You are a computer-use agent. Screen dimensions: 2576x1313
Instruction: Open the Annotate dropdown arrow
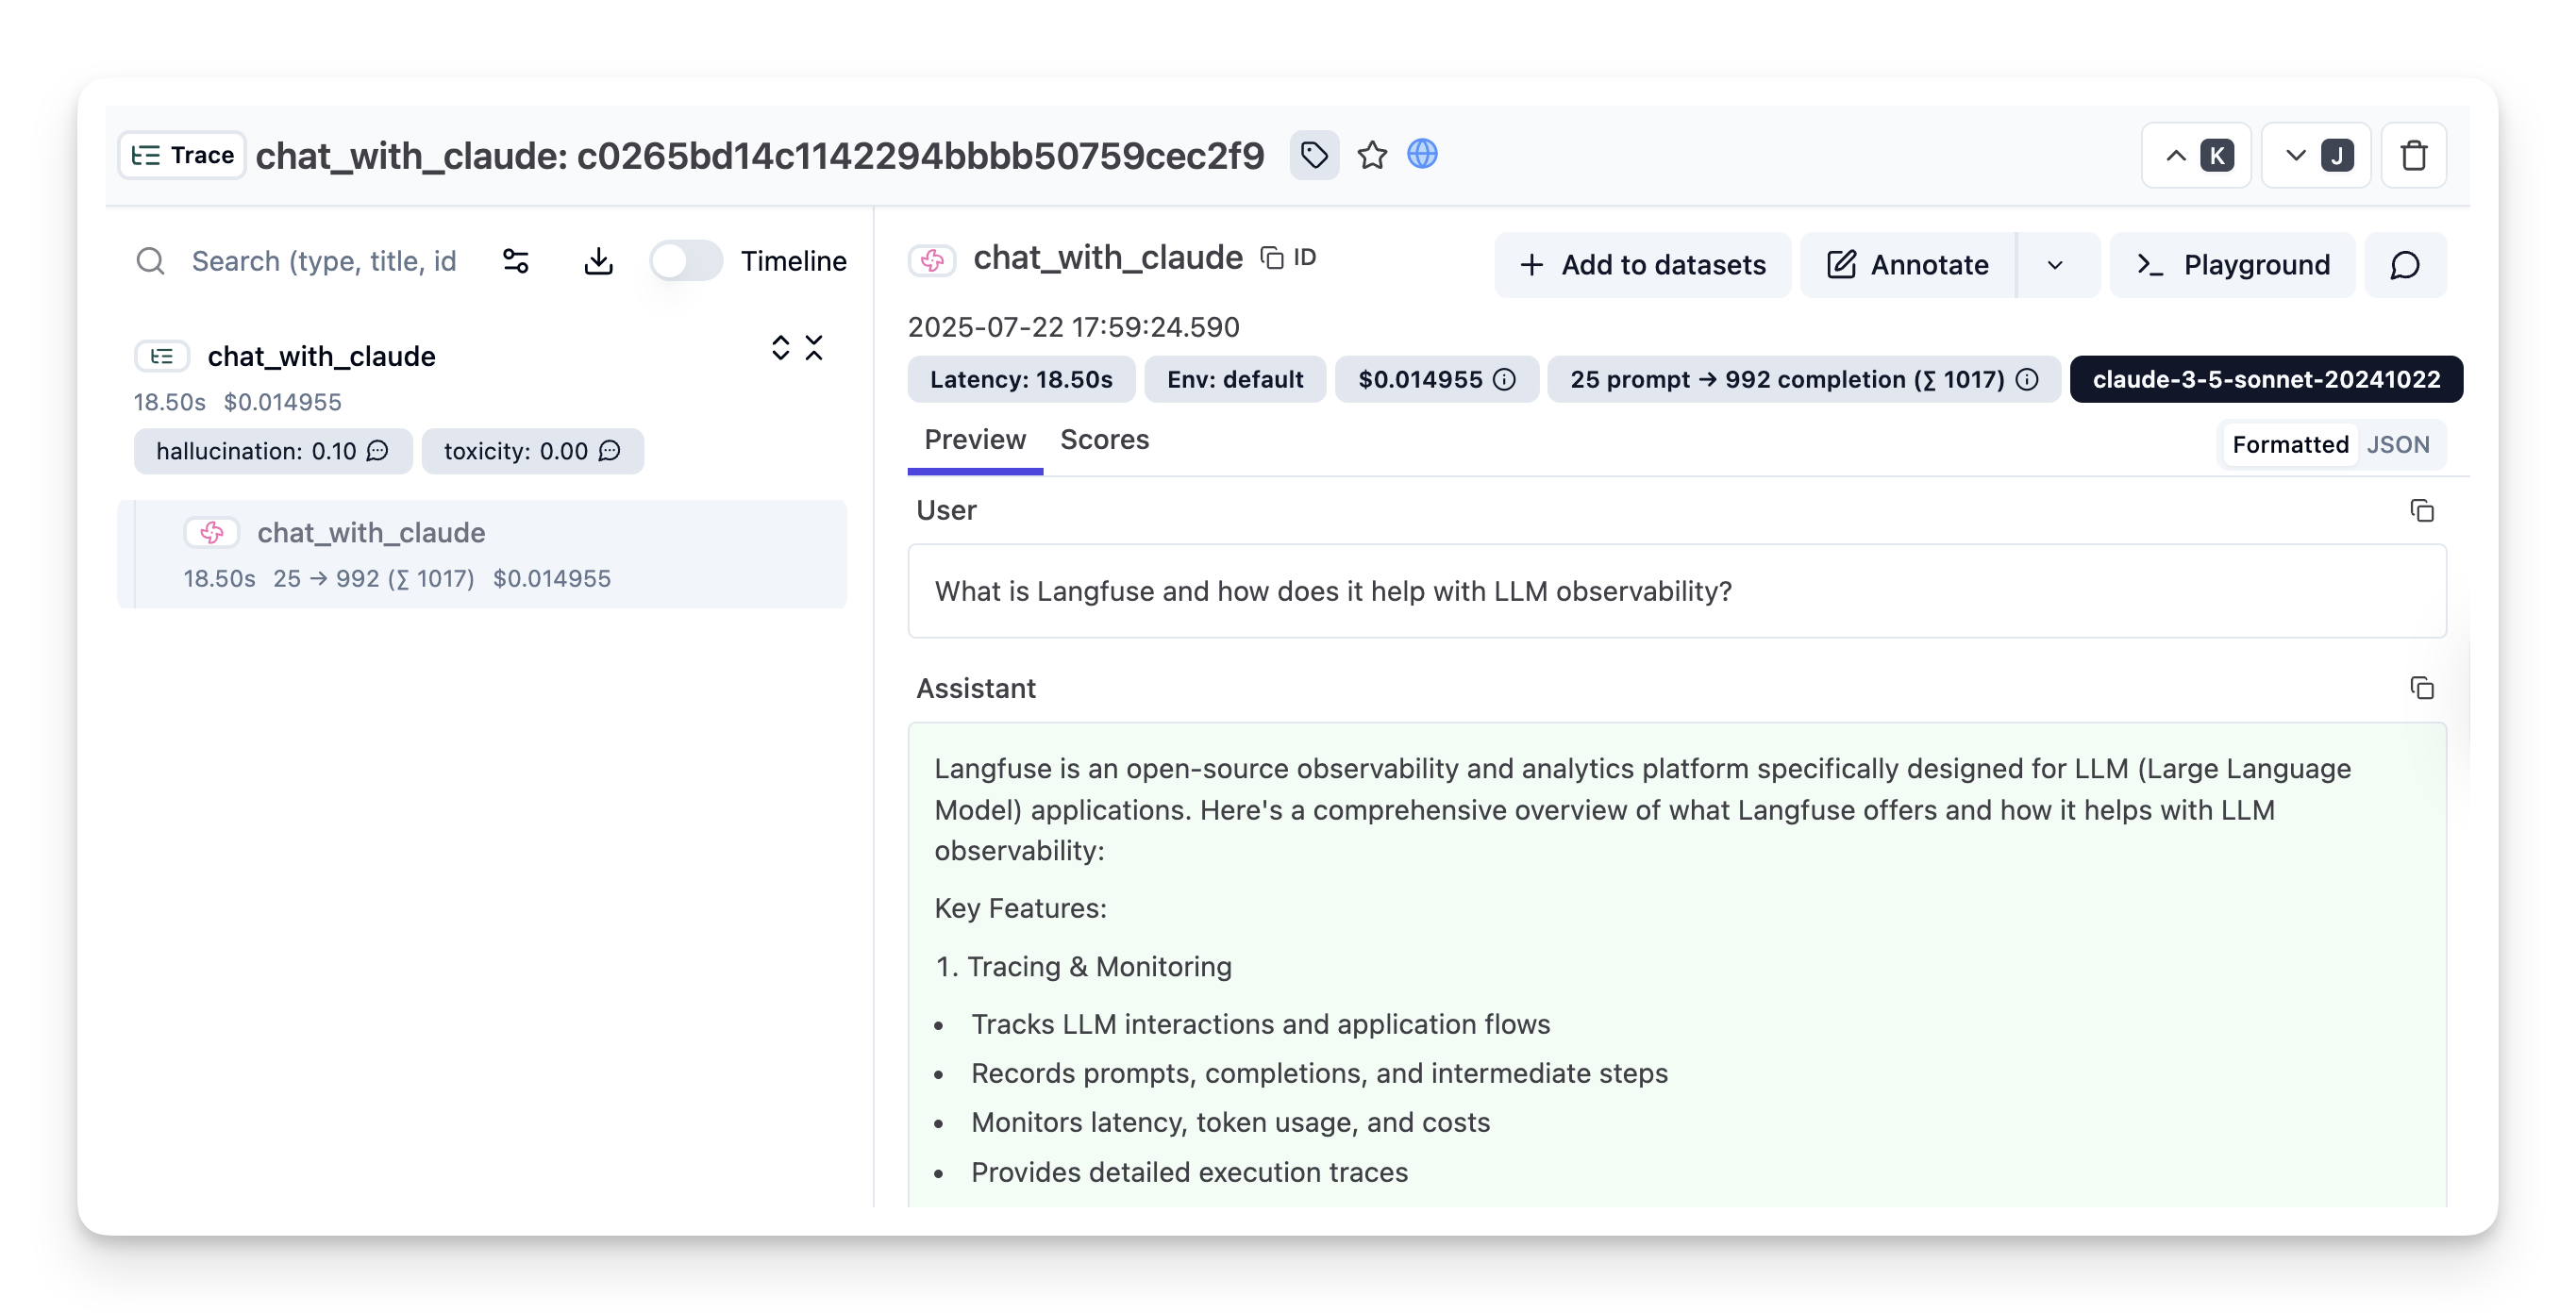2055,265
